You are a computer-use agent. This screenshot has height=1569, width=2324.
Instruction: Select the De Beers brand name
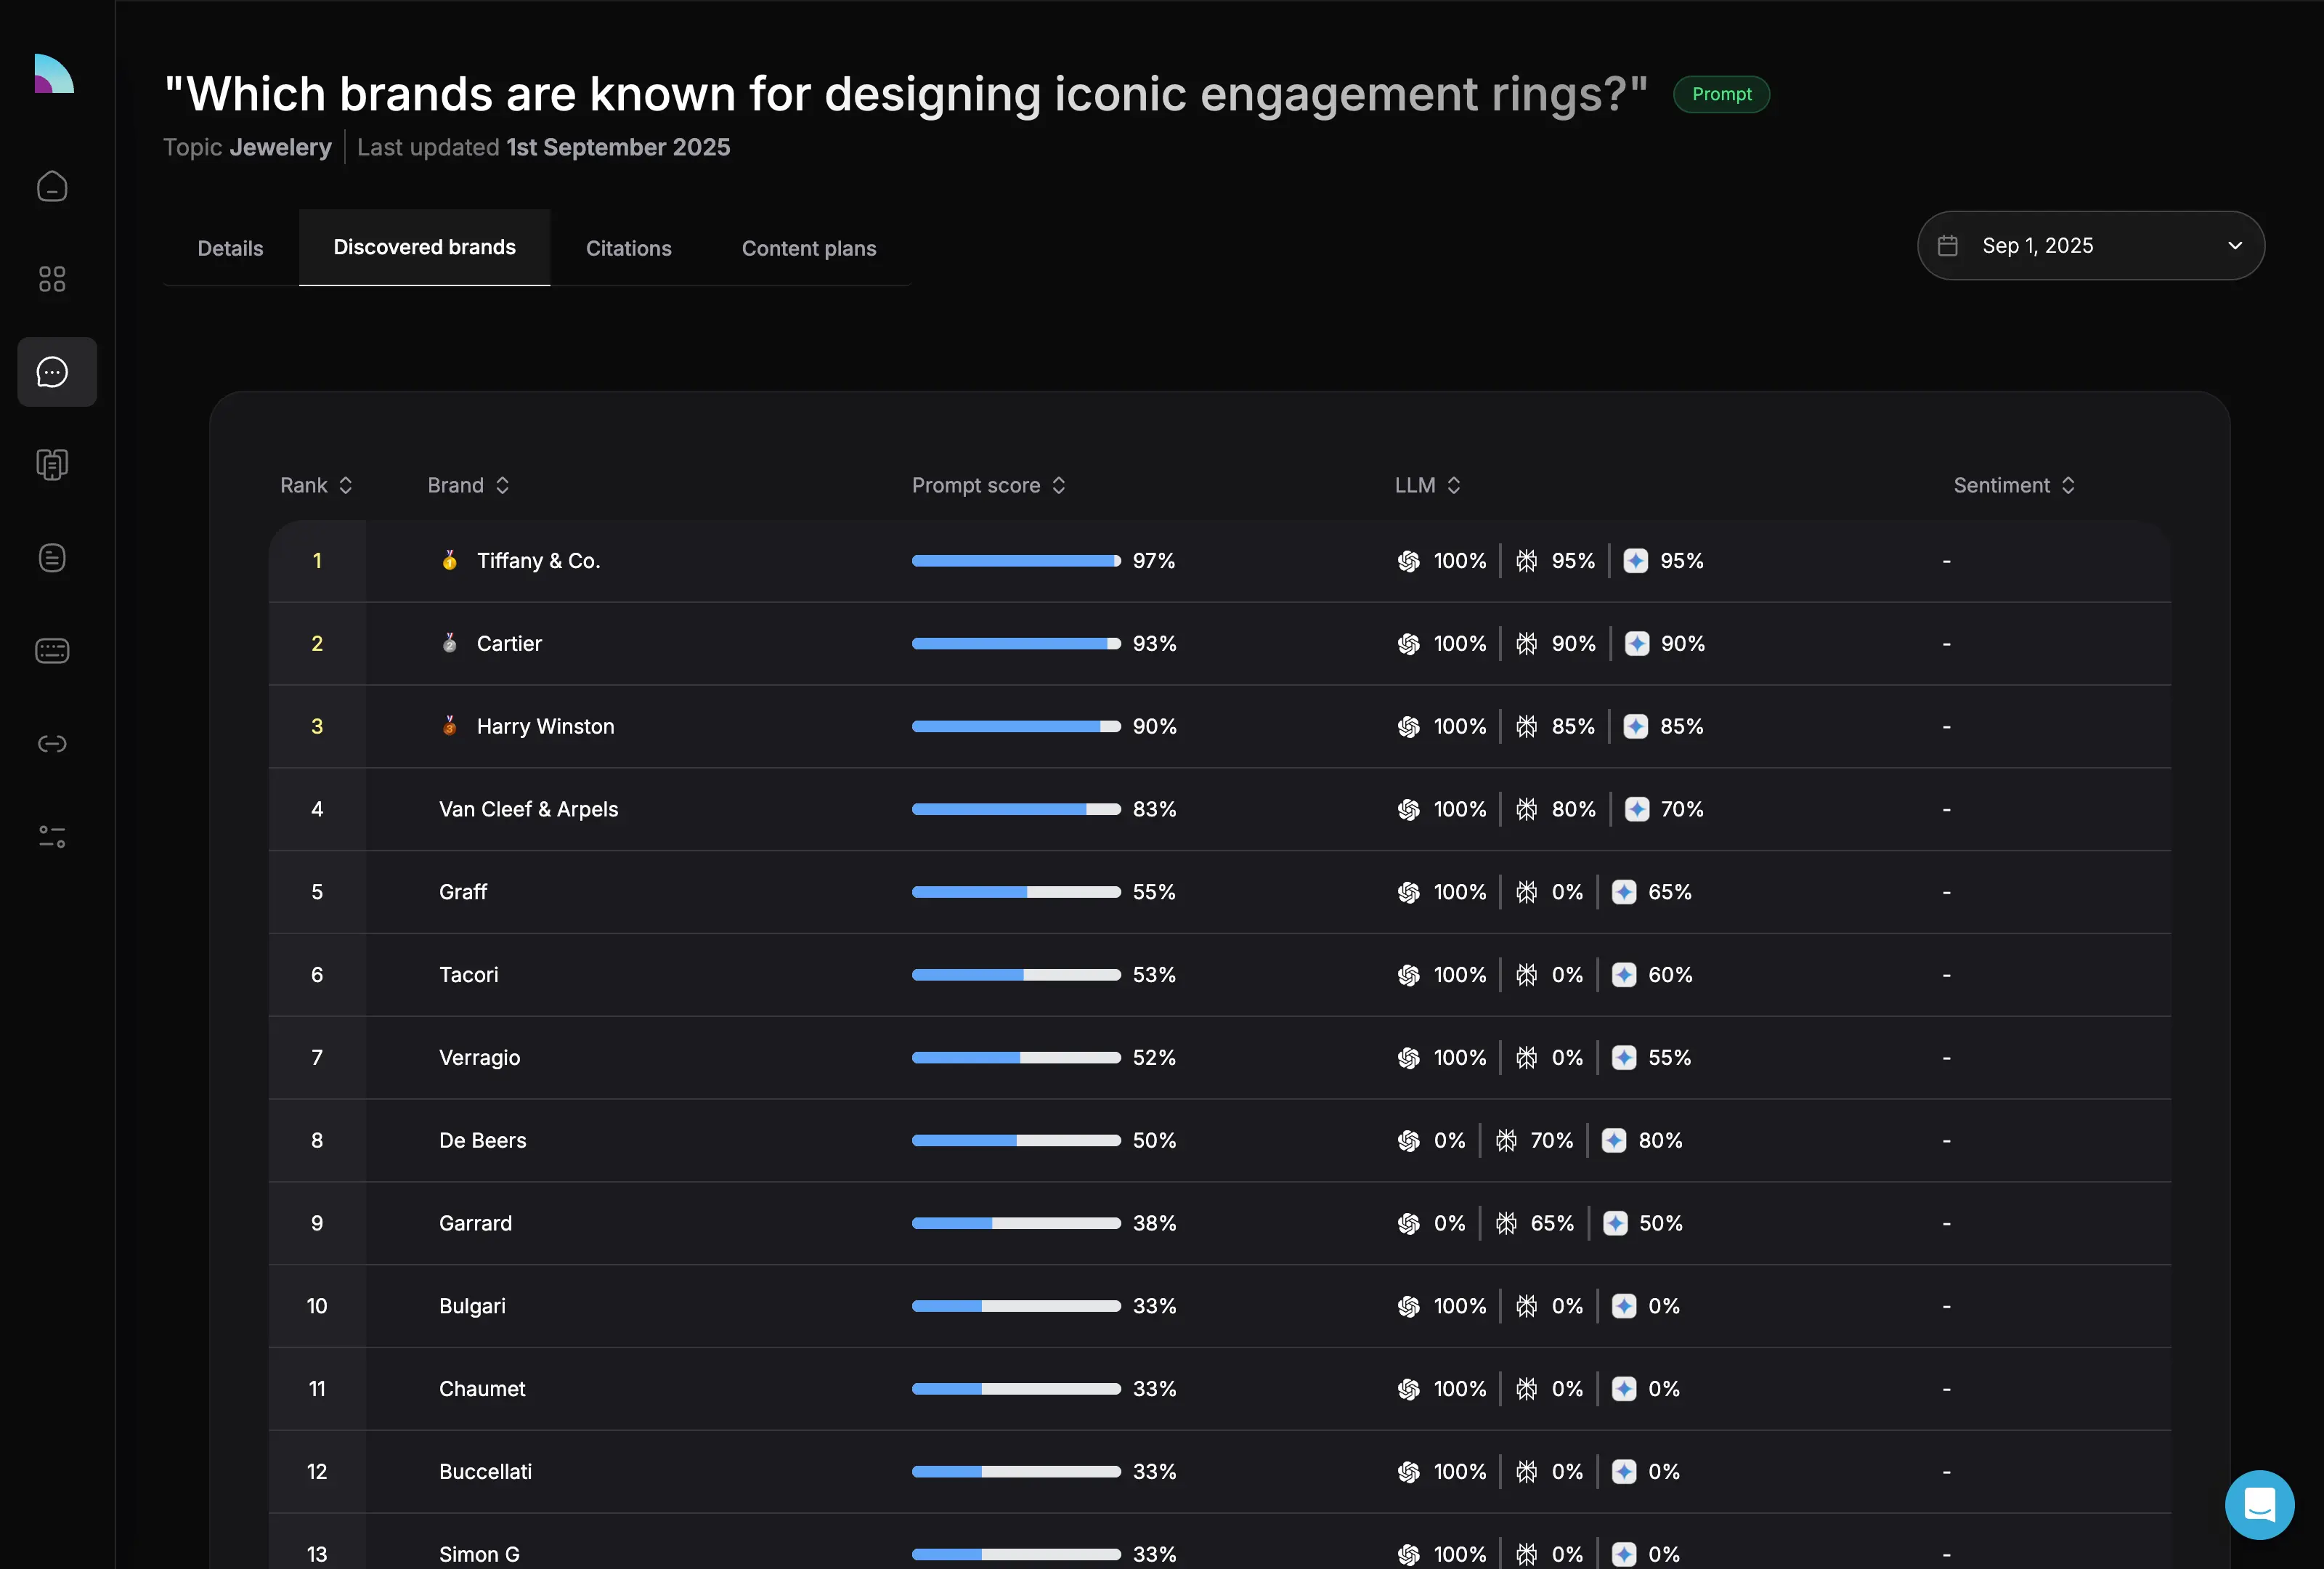482,1141
